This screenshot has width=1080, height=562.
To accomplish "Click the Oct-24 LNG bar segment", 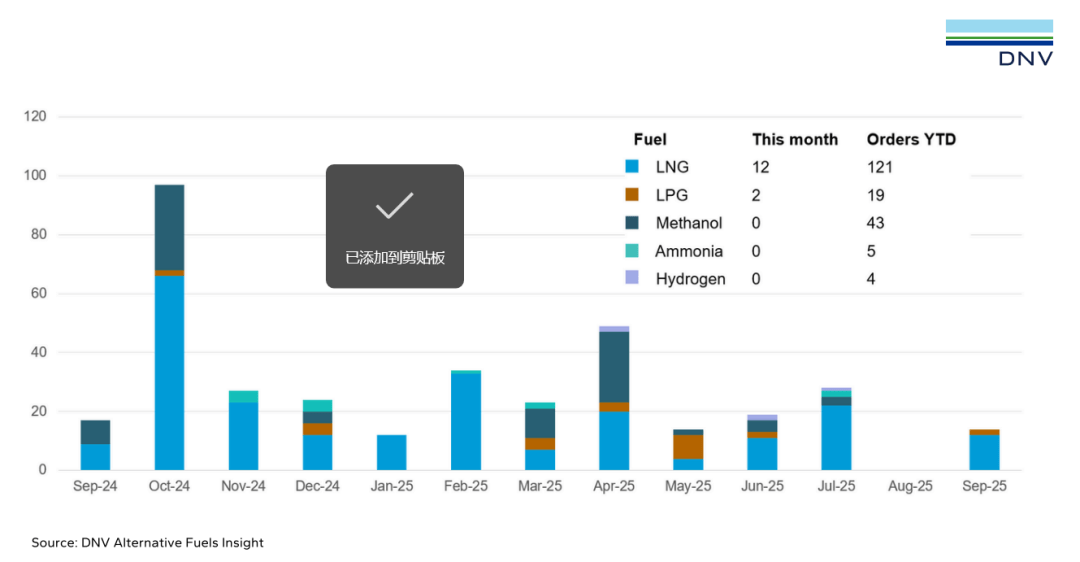I will coord(169,370).
